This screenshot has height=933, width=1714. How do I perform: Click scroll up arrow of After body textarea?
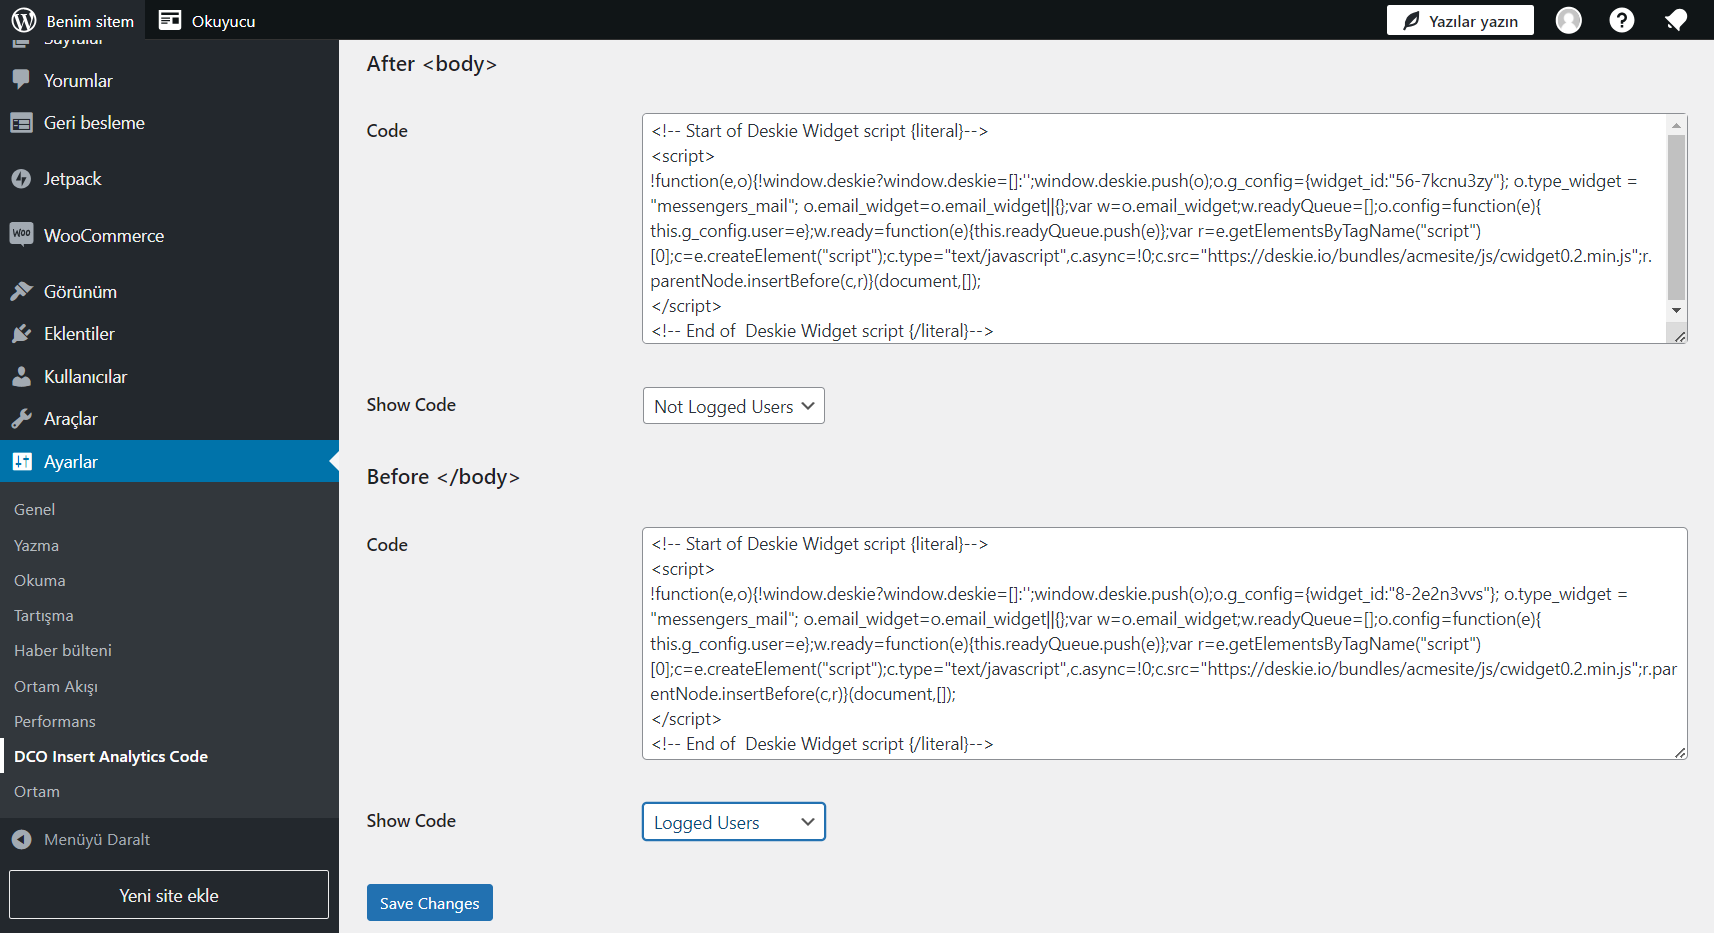pyautogui.click(x=1677, y=125)
